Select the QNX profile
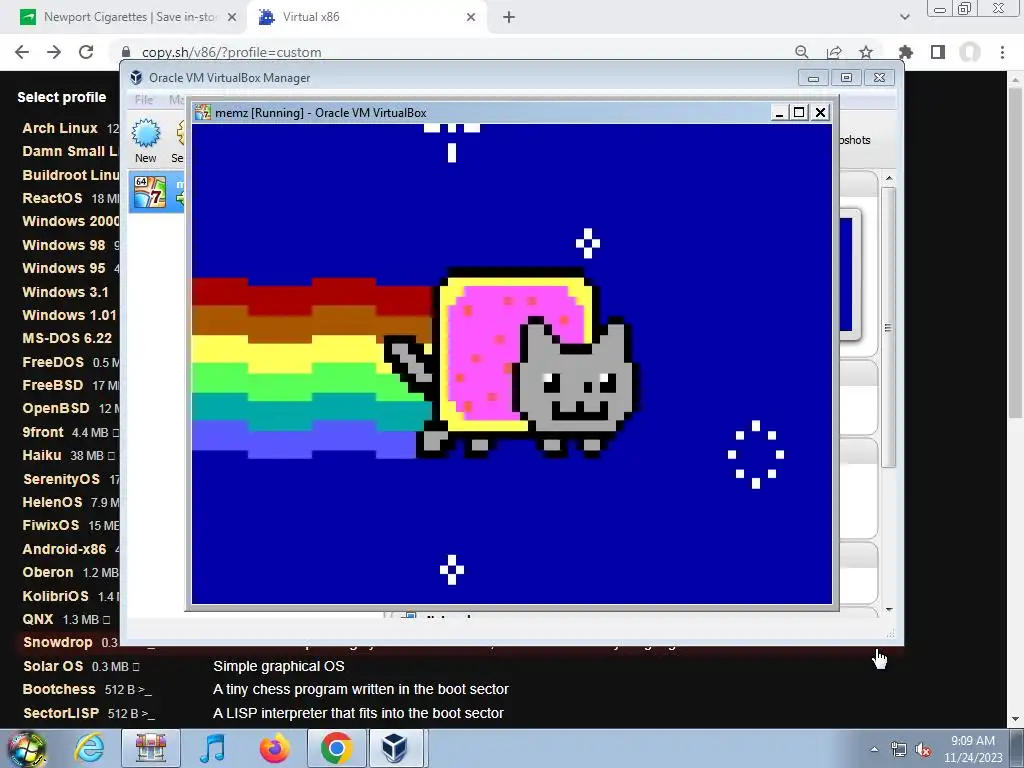Viewport: 1024px width, 768px height. (x=38, y=619)
